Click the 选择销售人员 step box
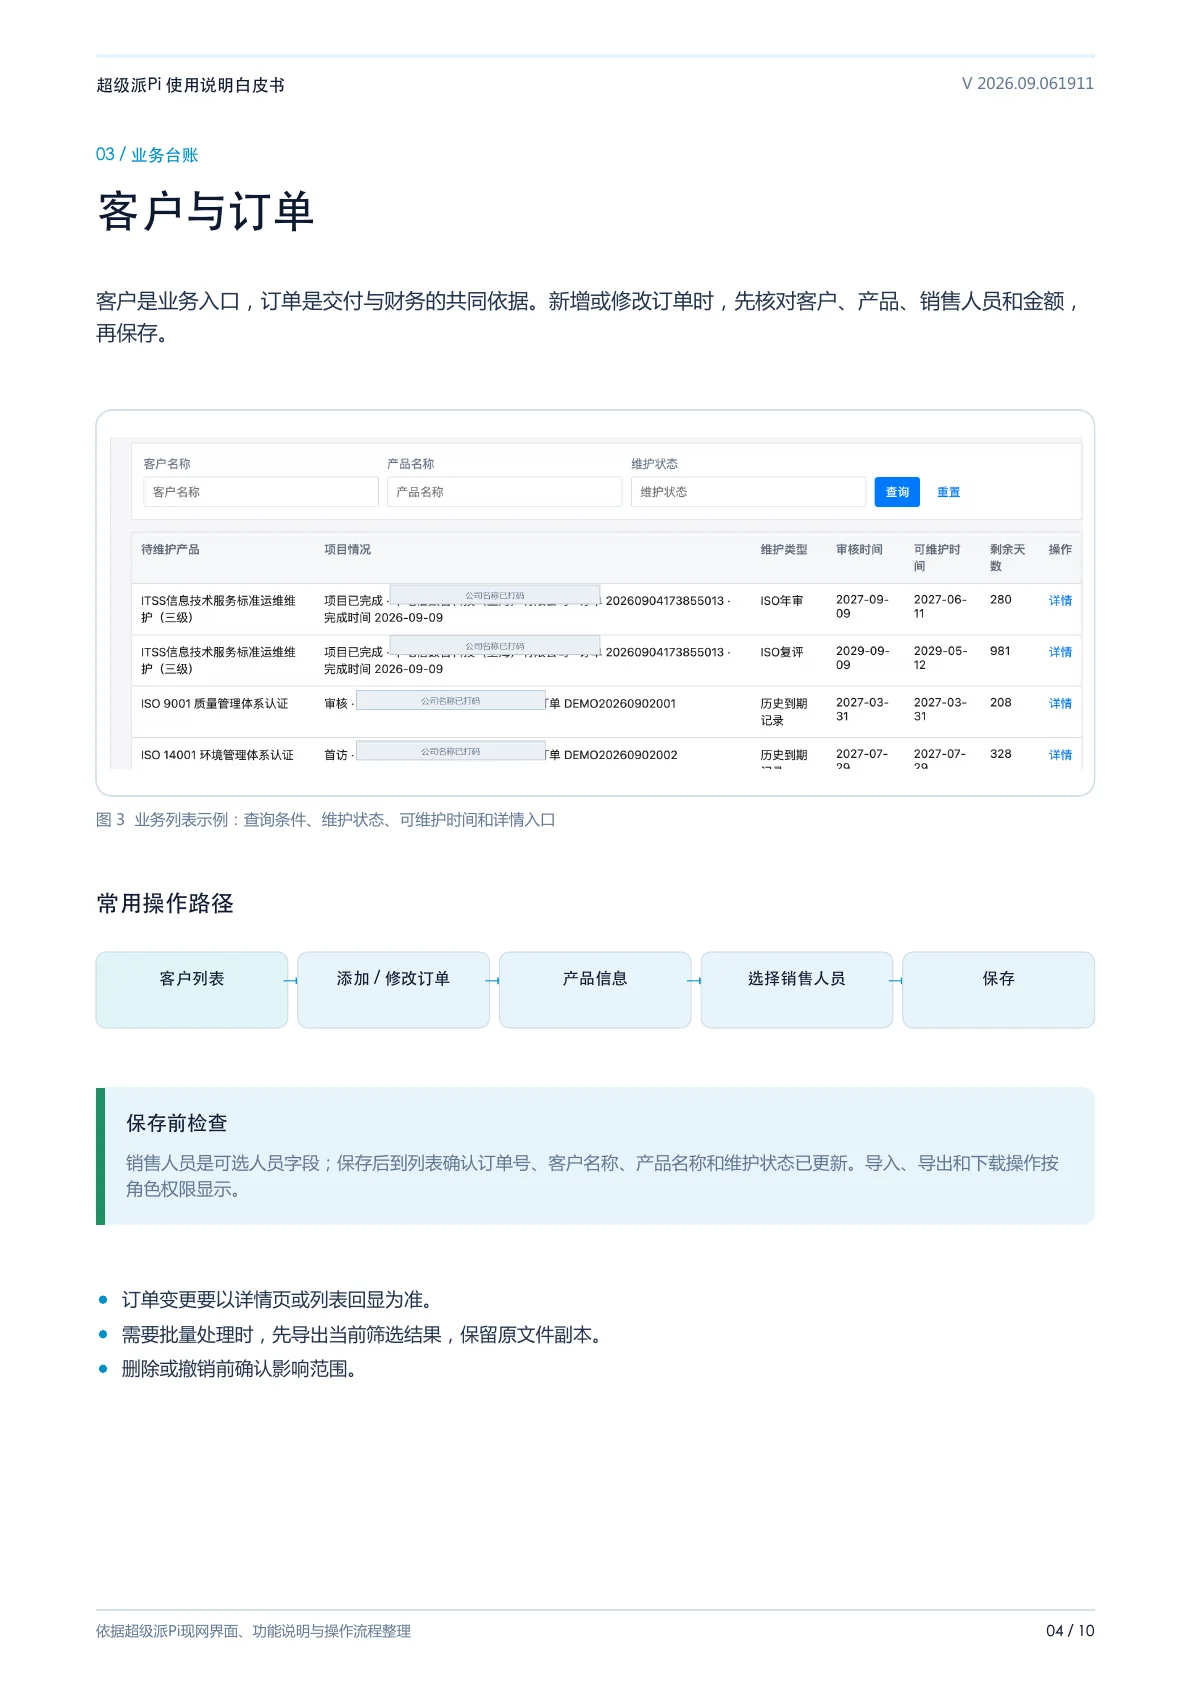 tap(797, 989)
